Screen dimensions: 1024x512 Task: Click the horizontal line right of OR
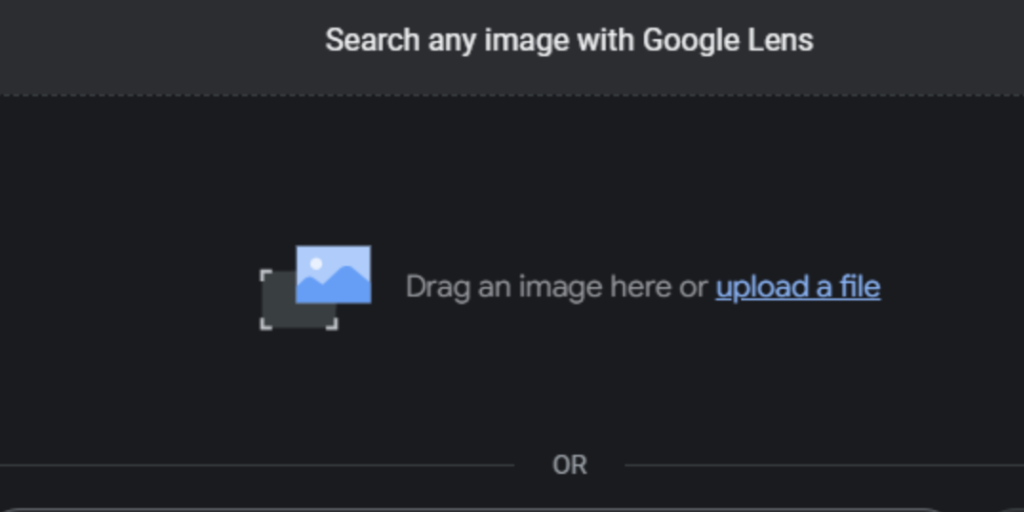click(x=824, y=466)
